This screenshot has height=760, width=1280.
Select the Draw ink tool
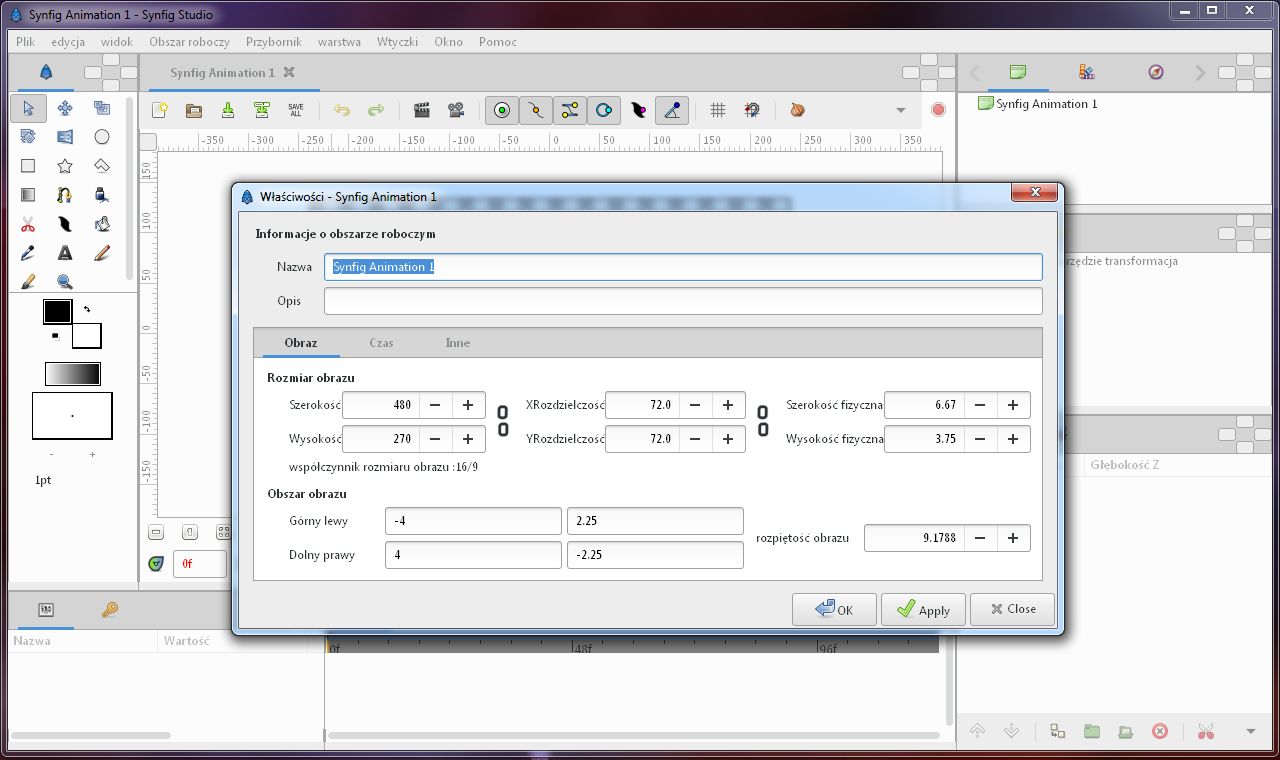click(101, 195)
